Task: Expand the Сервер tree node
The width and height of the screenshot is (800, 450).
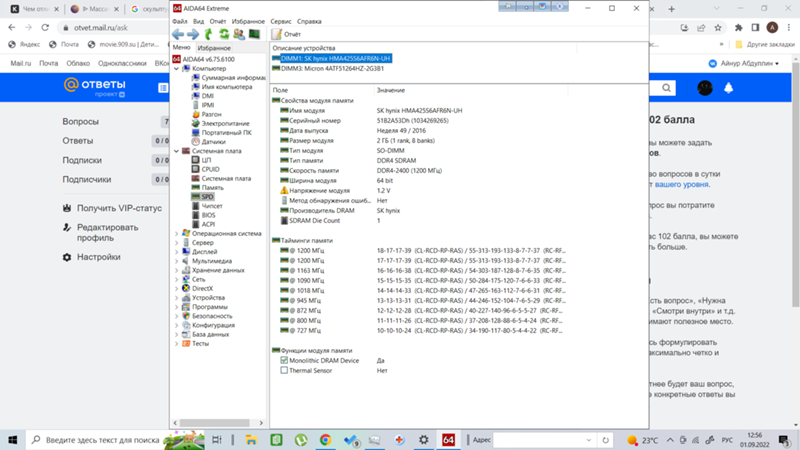Action: [177, 243]
